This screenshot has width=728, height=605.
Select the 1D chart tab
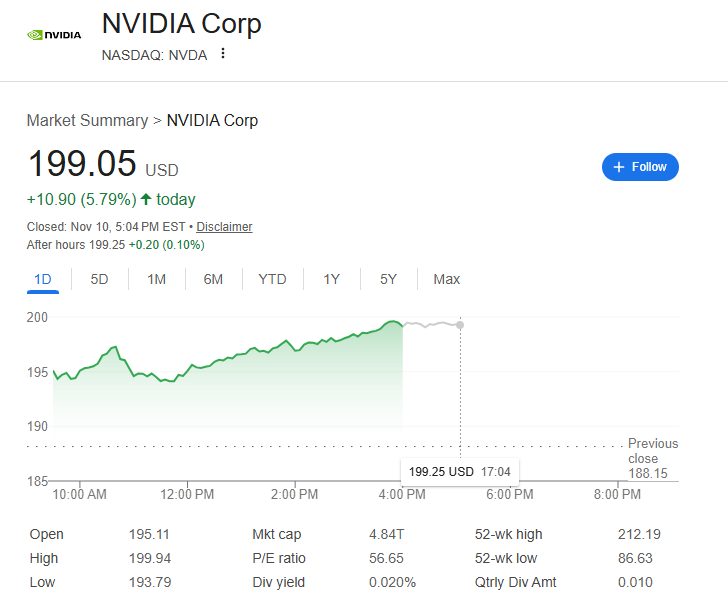(x=43, y=279)
